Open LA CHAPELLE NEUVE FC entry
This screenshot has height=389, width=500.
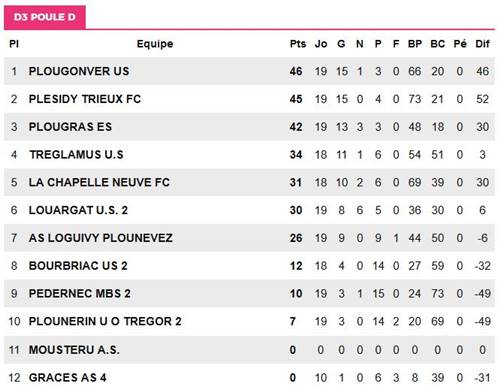click(99, 182)
